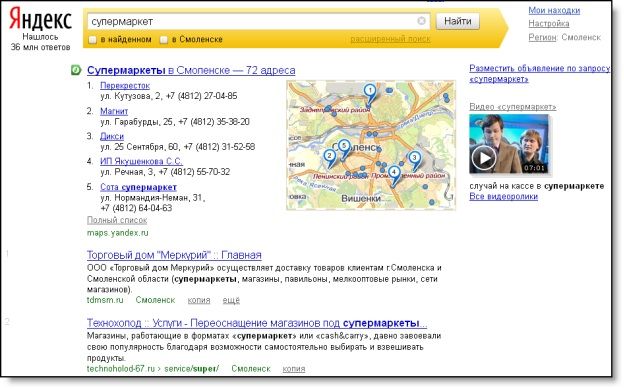Select map pin number 3

[414, 160]
